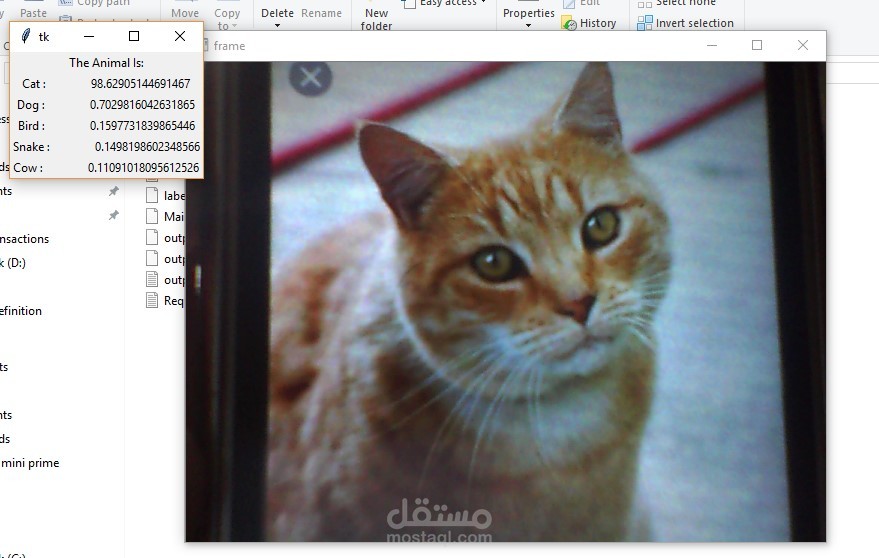The image size is (879, 558).
Task: Select 'mini prime' in navigation pane
Action: click(x=30, y=463)
